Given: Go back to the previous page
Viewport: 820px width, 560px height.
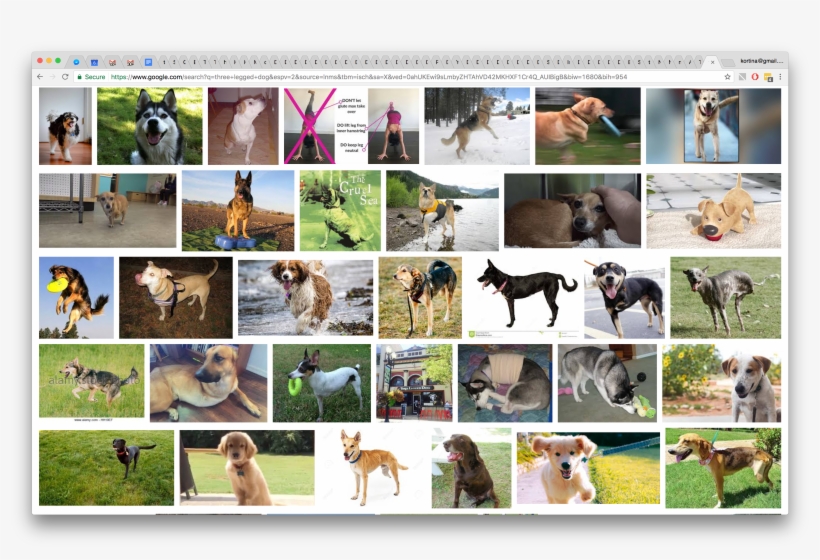Looking at the screenshot, I should [40, 77].
